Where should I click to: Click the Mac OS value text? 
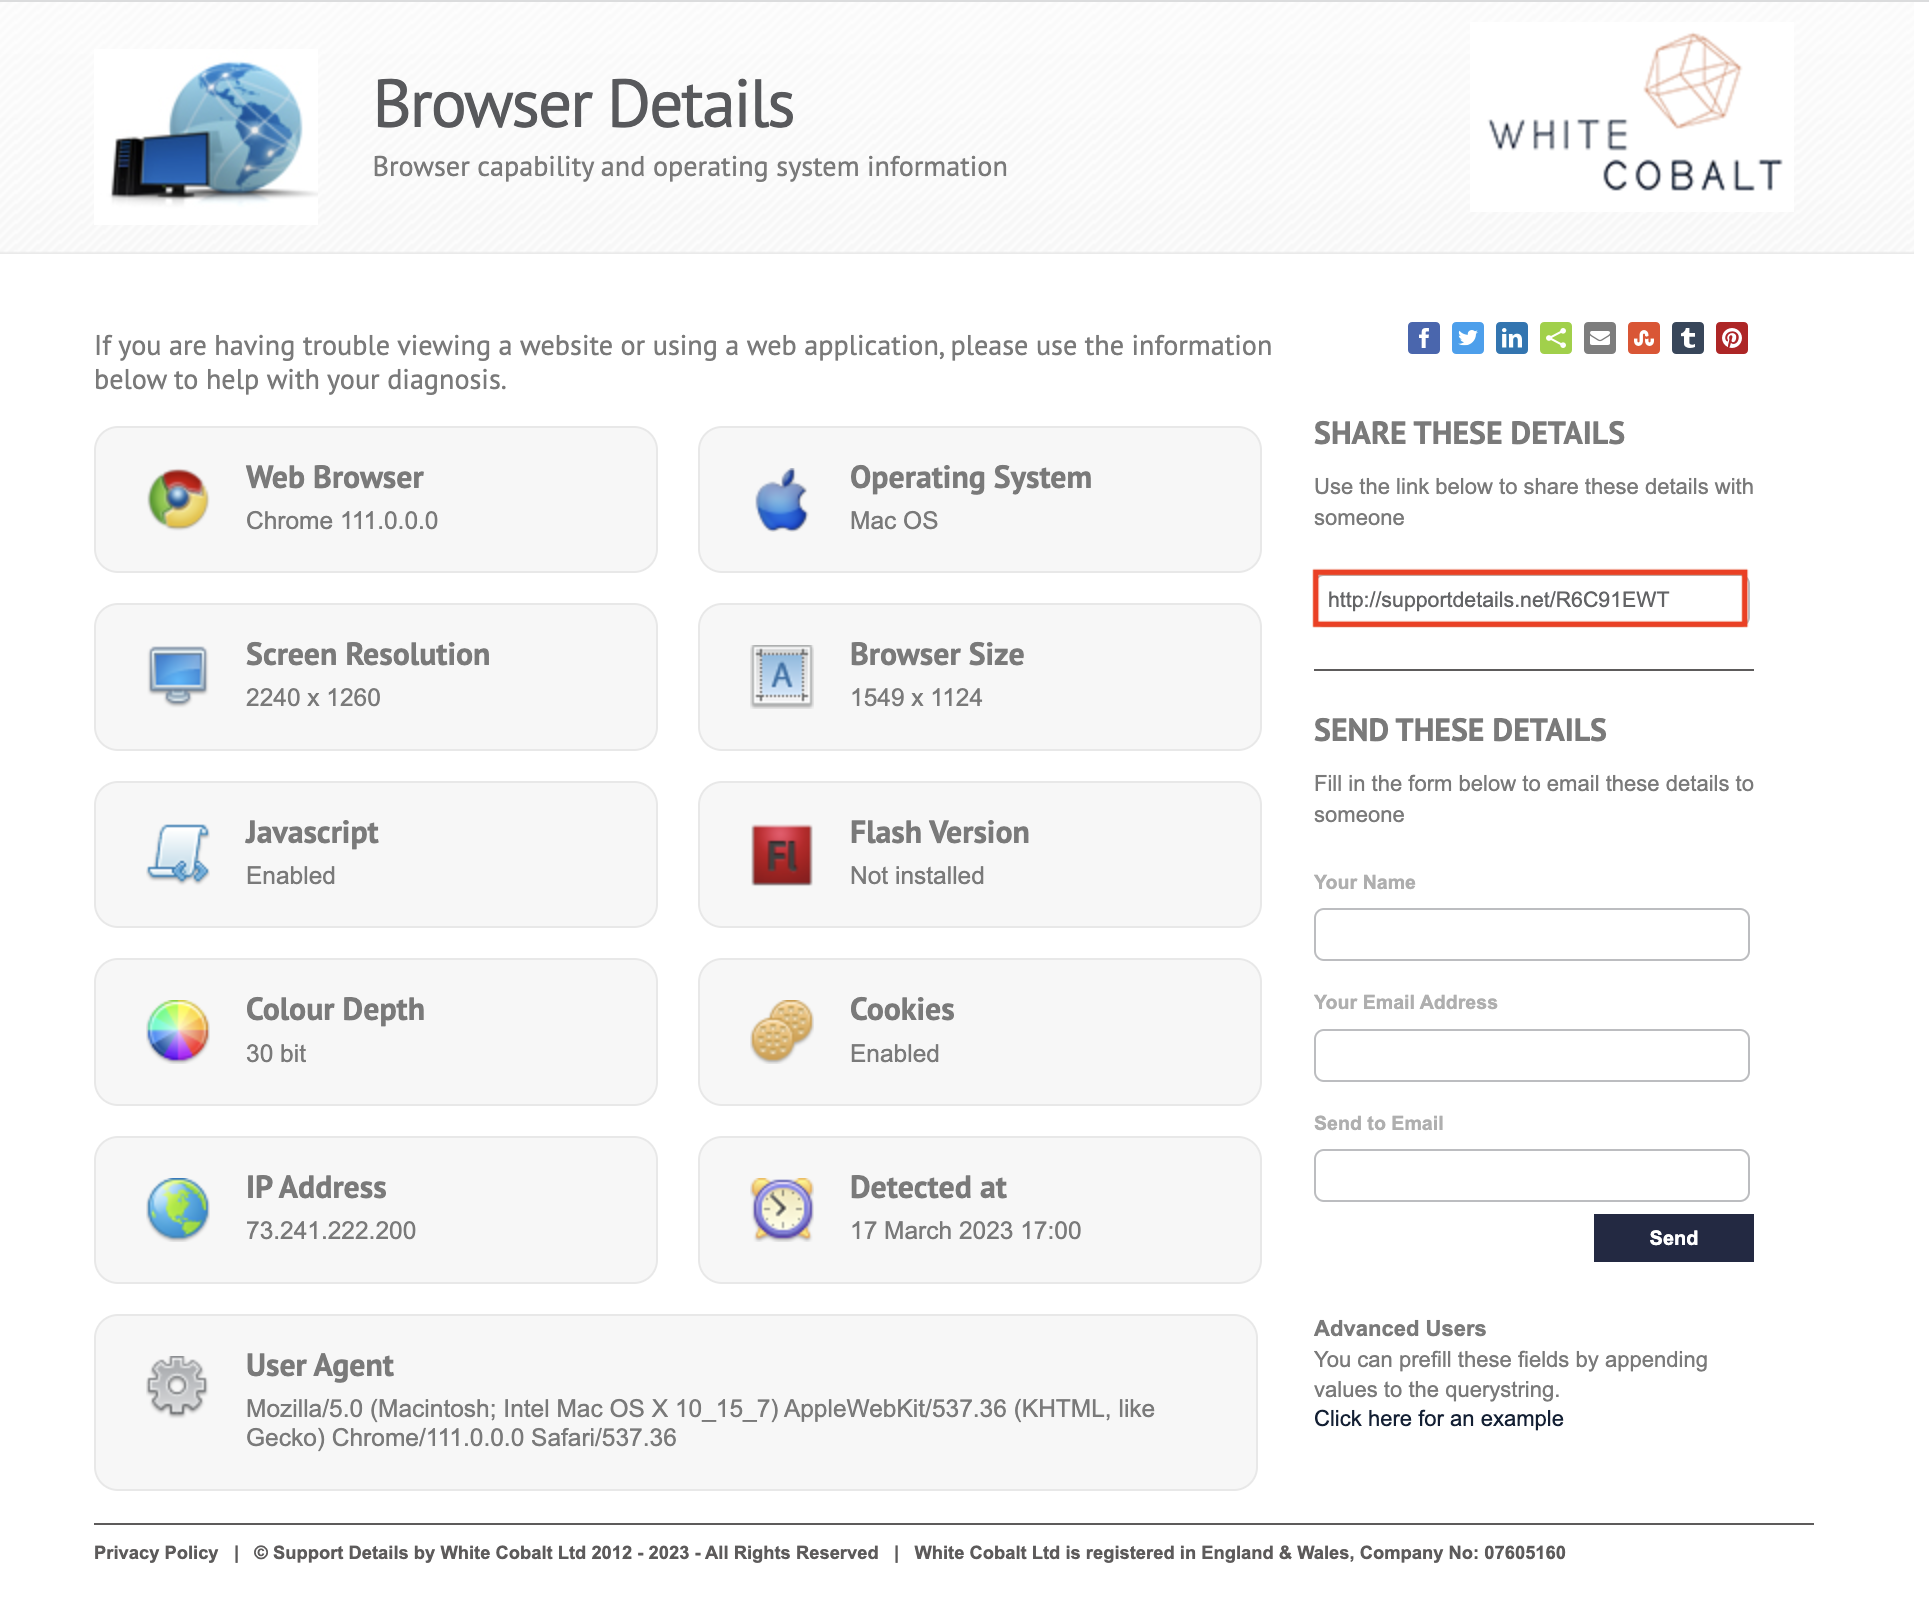[894, 520]
